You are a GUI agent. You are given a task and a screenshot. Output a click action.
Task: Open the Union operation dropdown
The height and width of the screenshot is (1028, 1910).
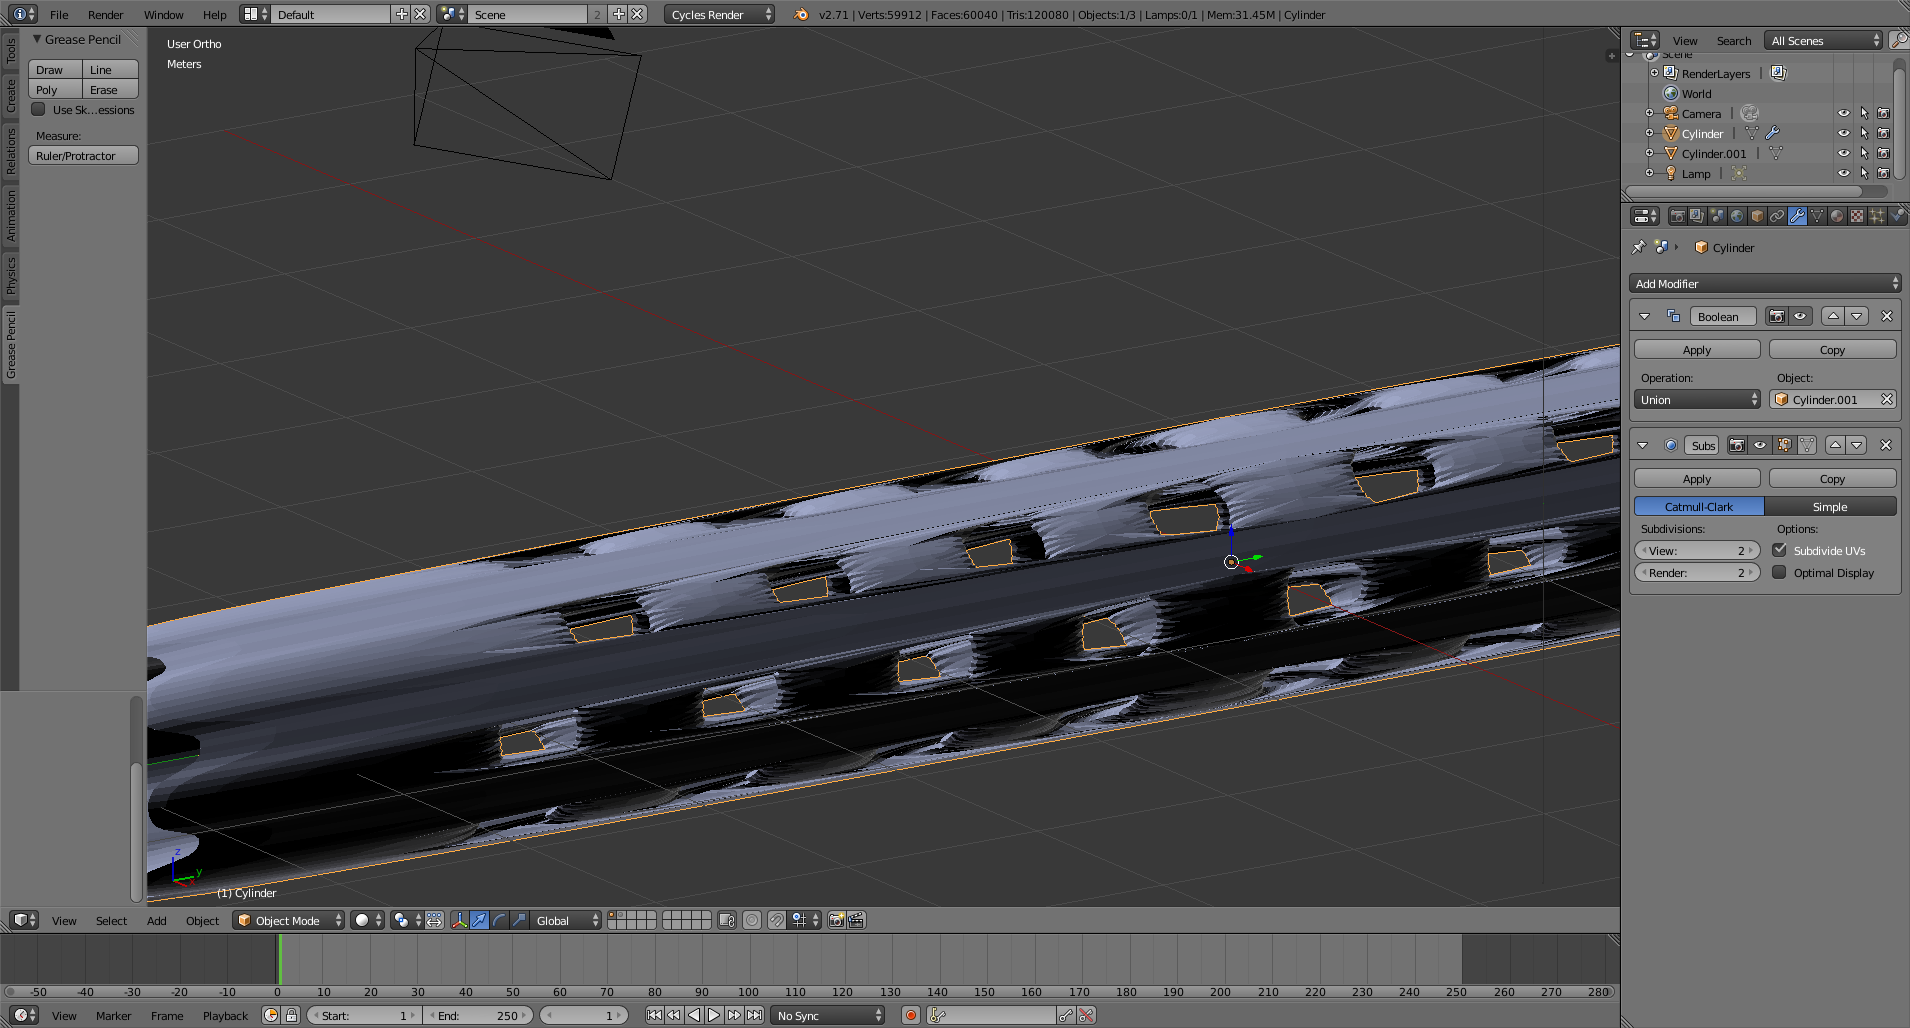(x=1697, y=399)
